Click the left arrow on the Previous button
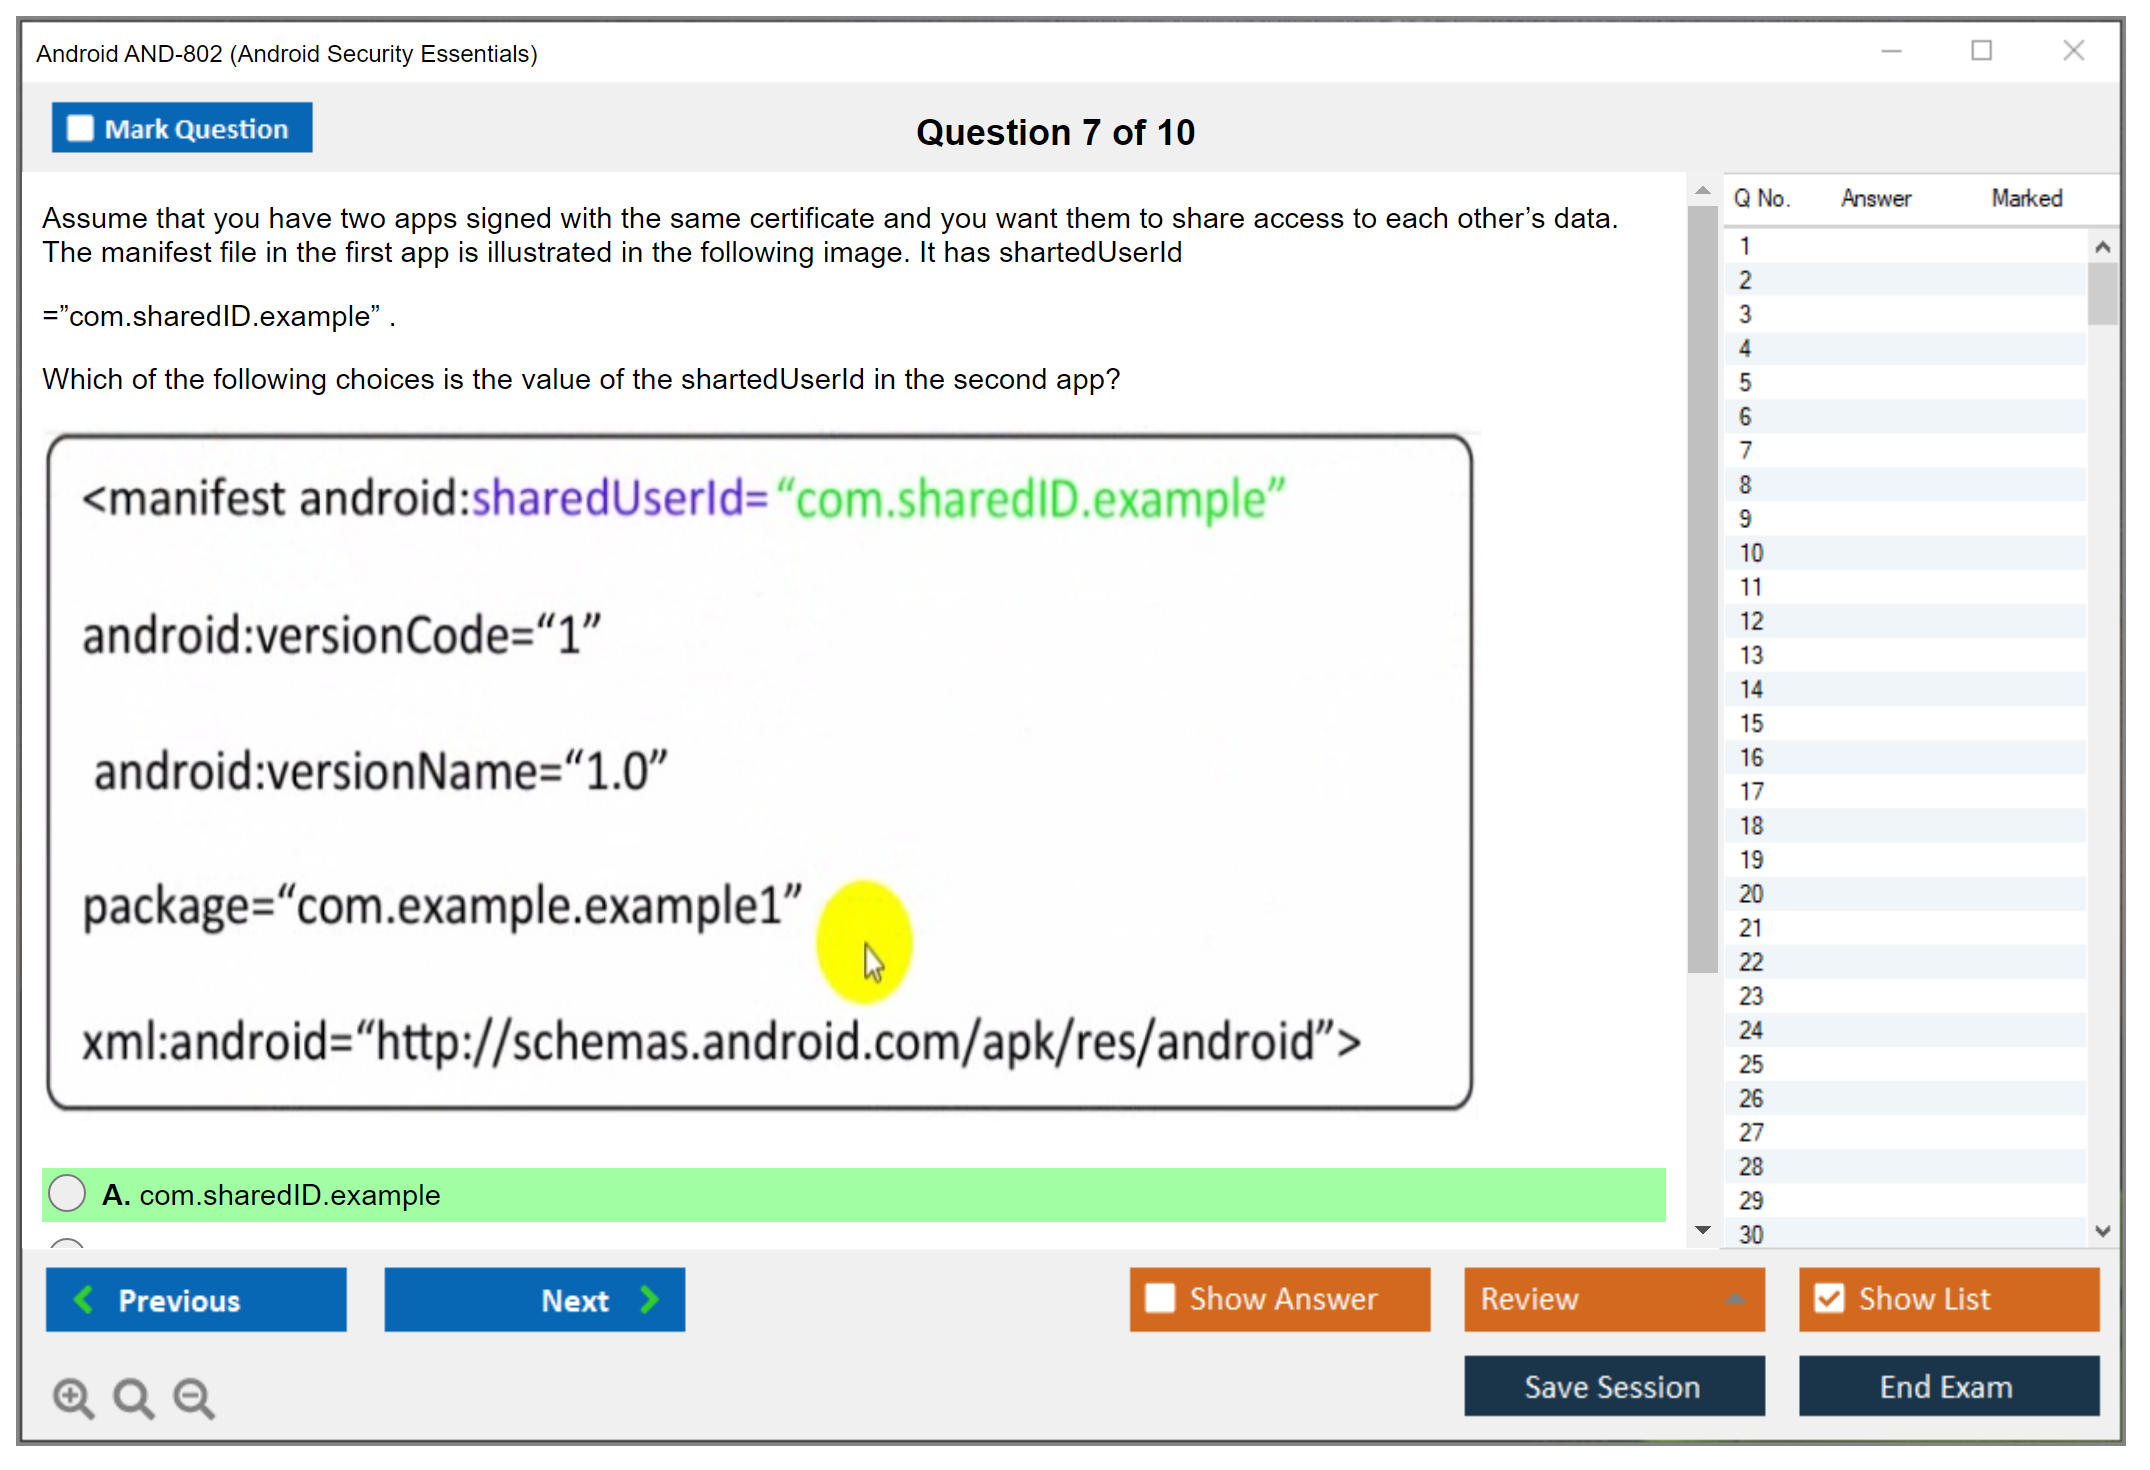Image resolution: width=2150 pixels, height=1470 pixels. point(84,1299)
